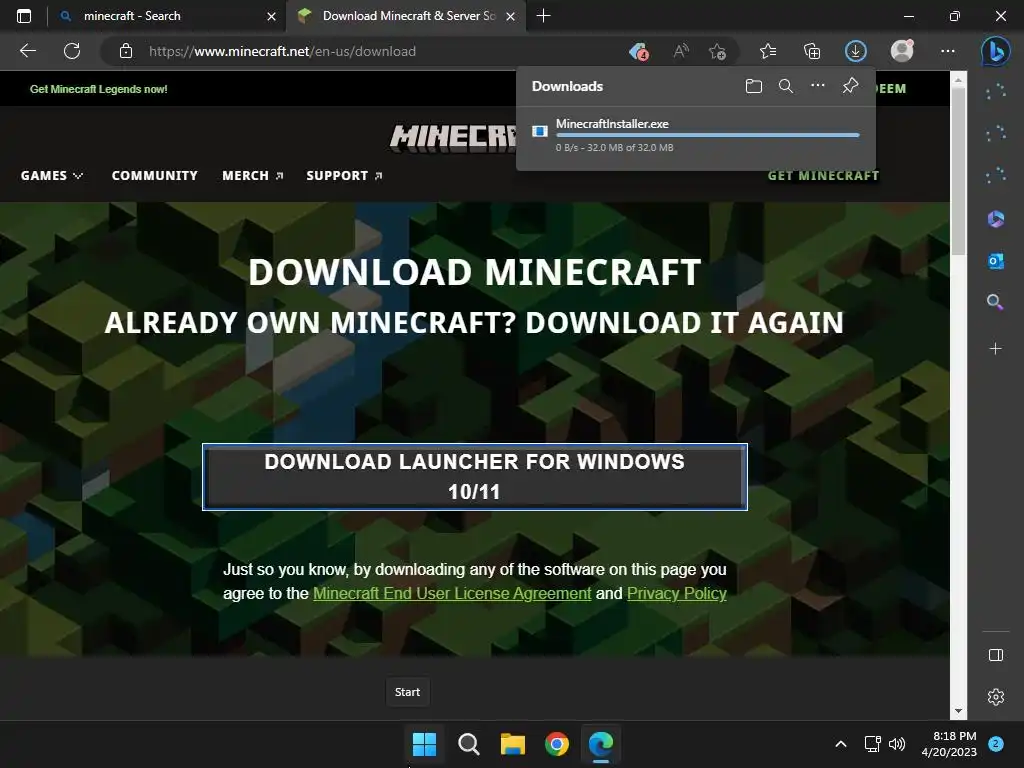Open the shopping coupons icon with badge 4

(639, 51)
